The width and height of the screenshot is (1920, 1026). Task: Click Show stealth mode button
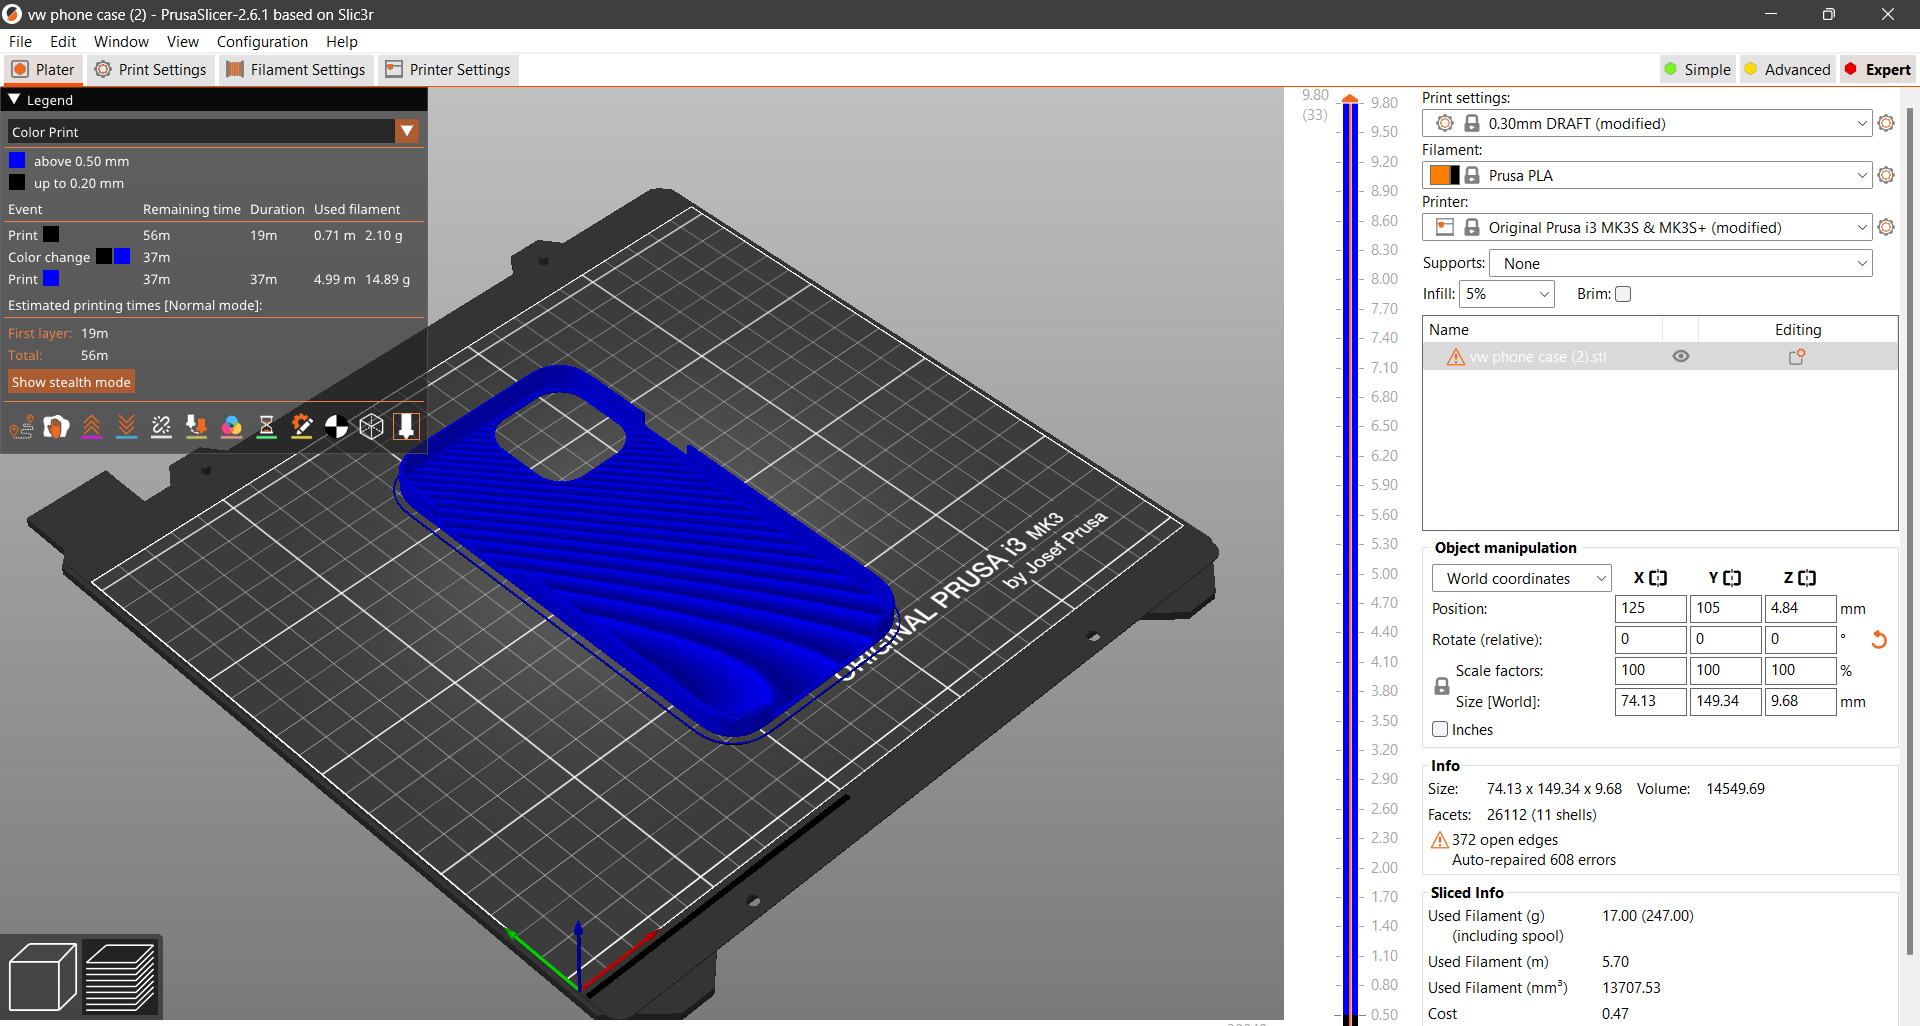[71, 382]
